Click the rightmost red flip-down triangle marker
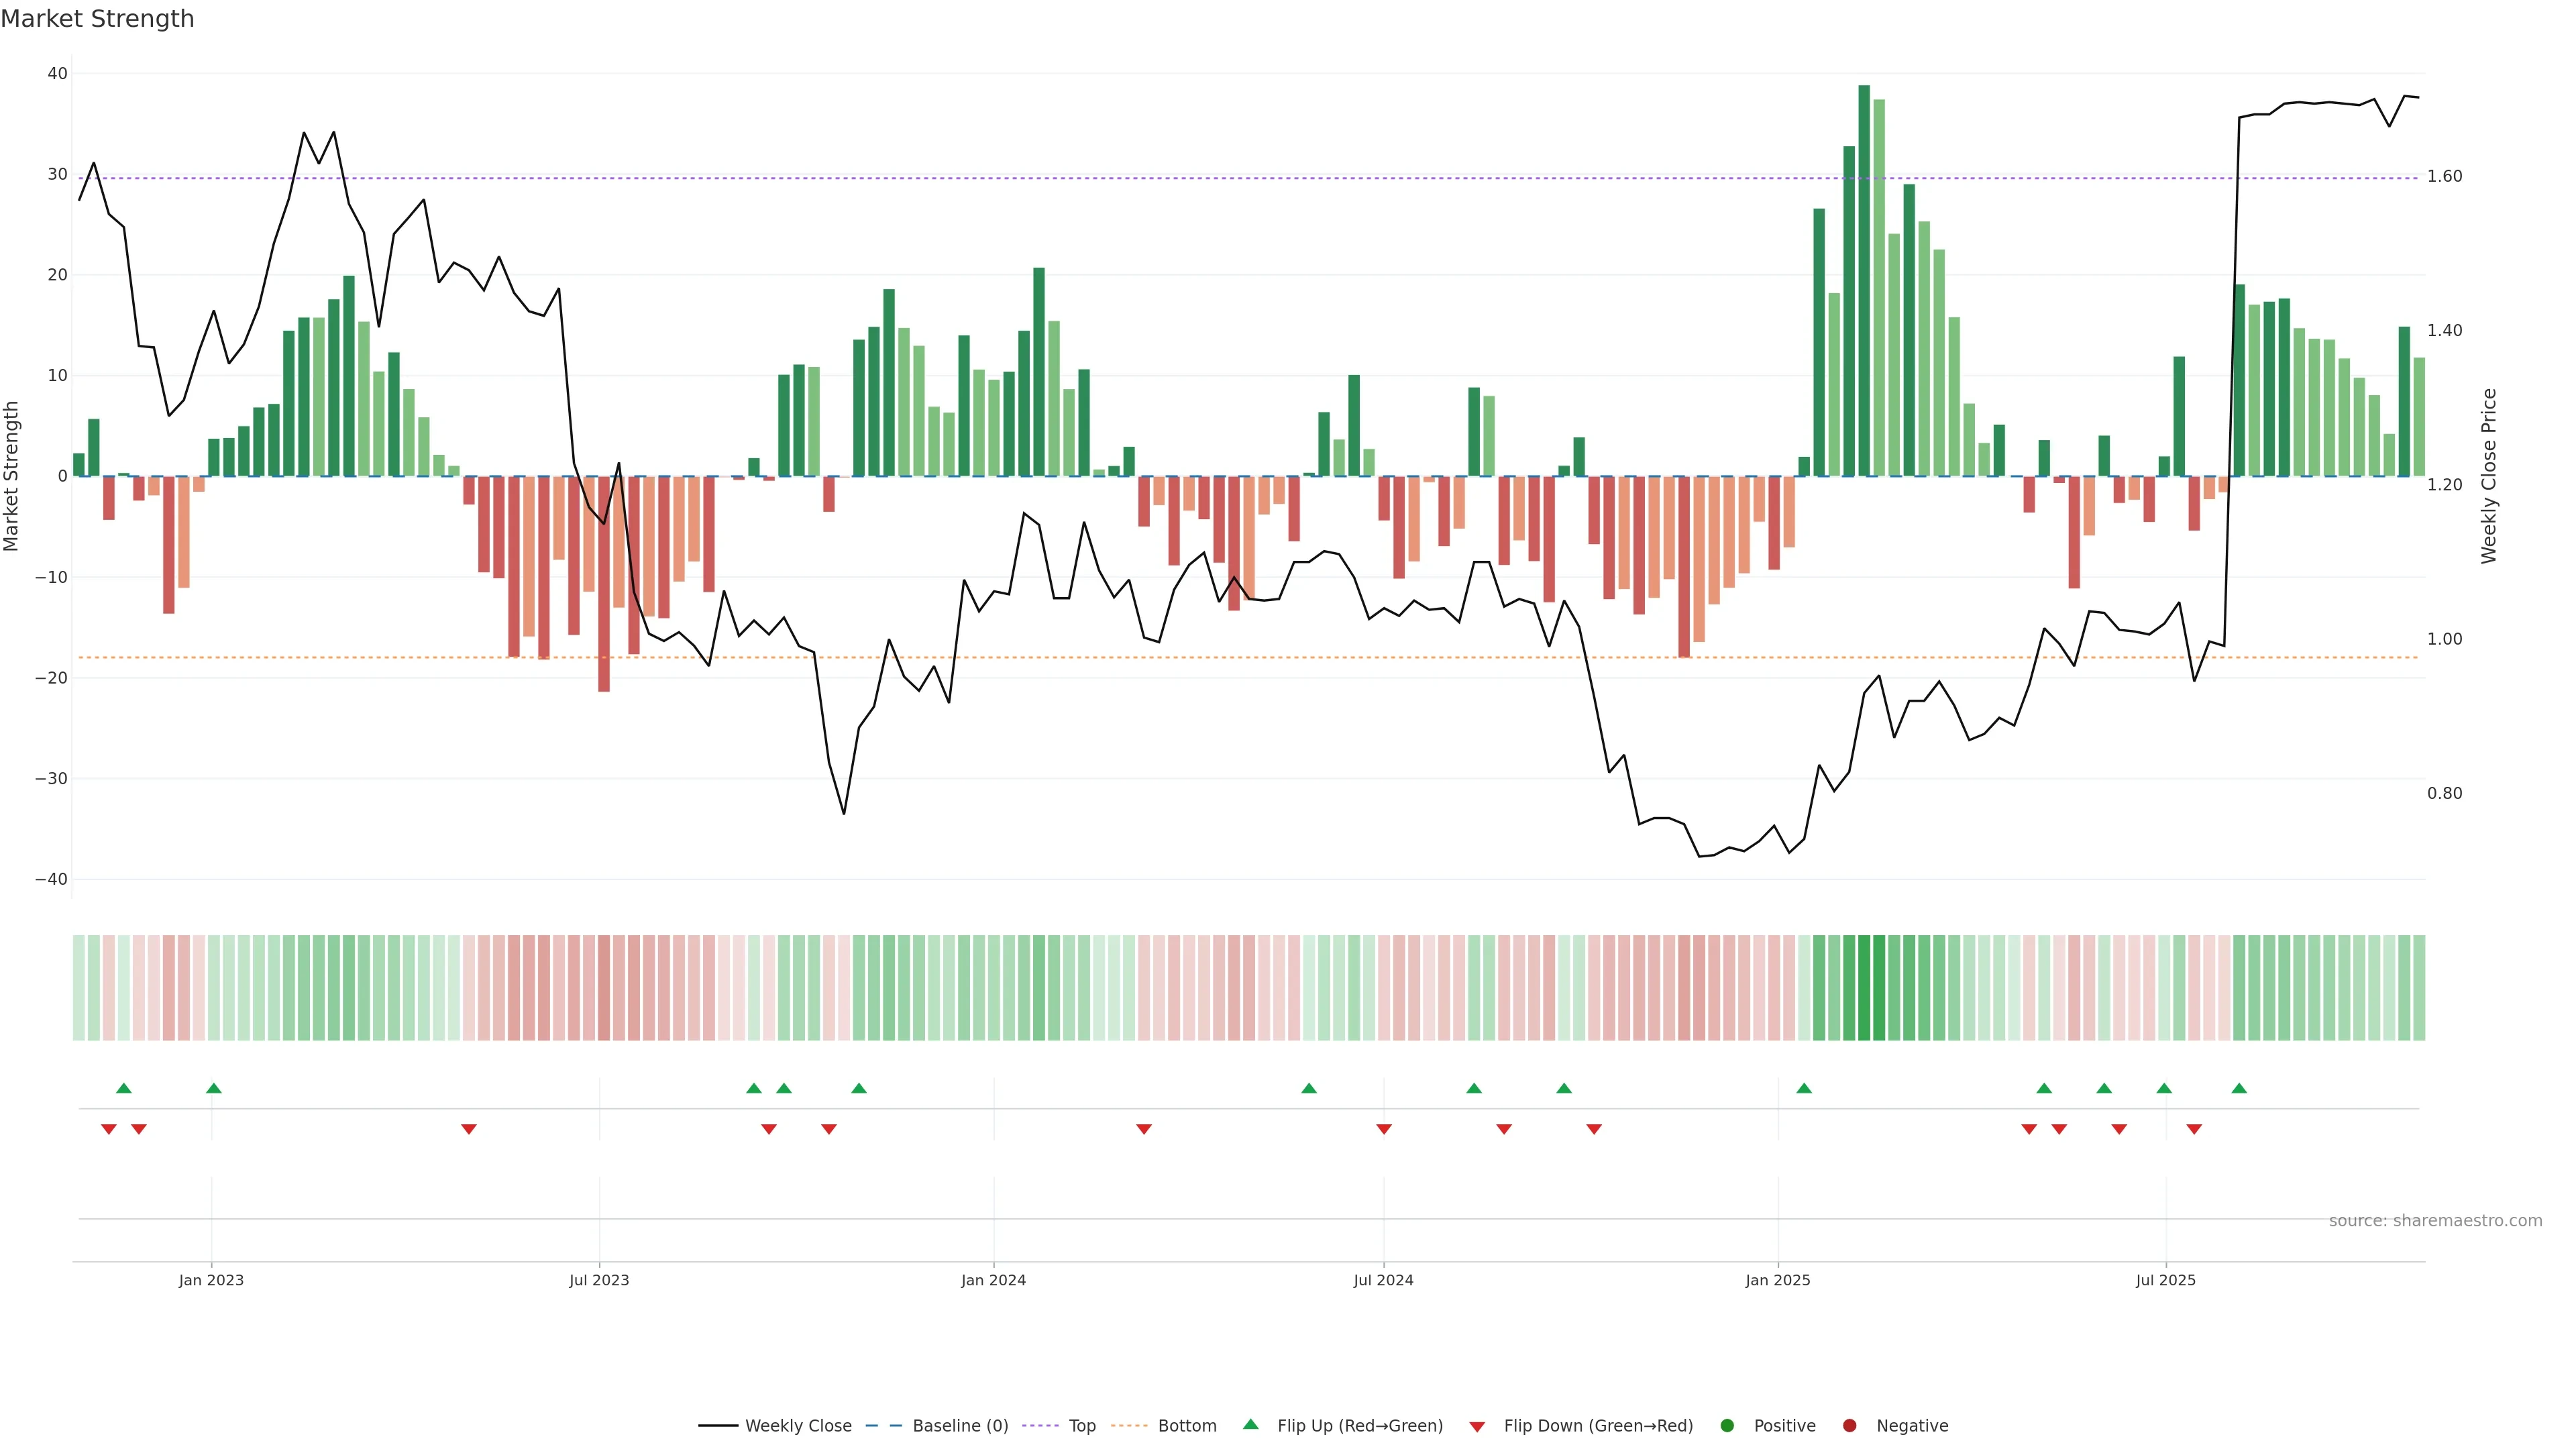 [2194, 1129]
